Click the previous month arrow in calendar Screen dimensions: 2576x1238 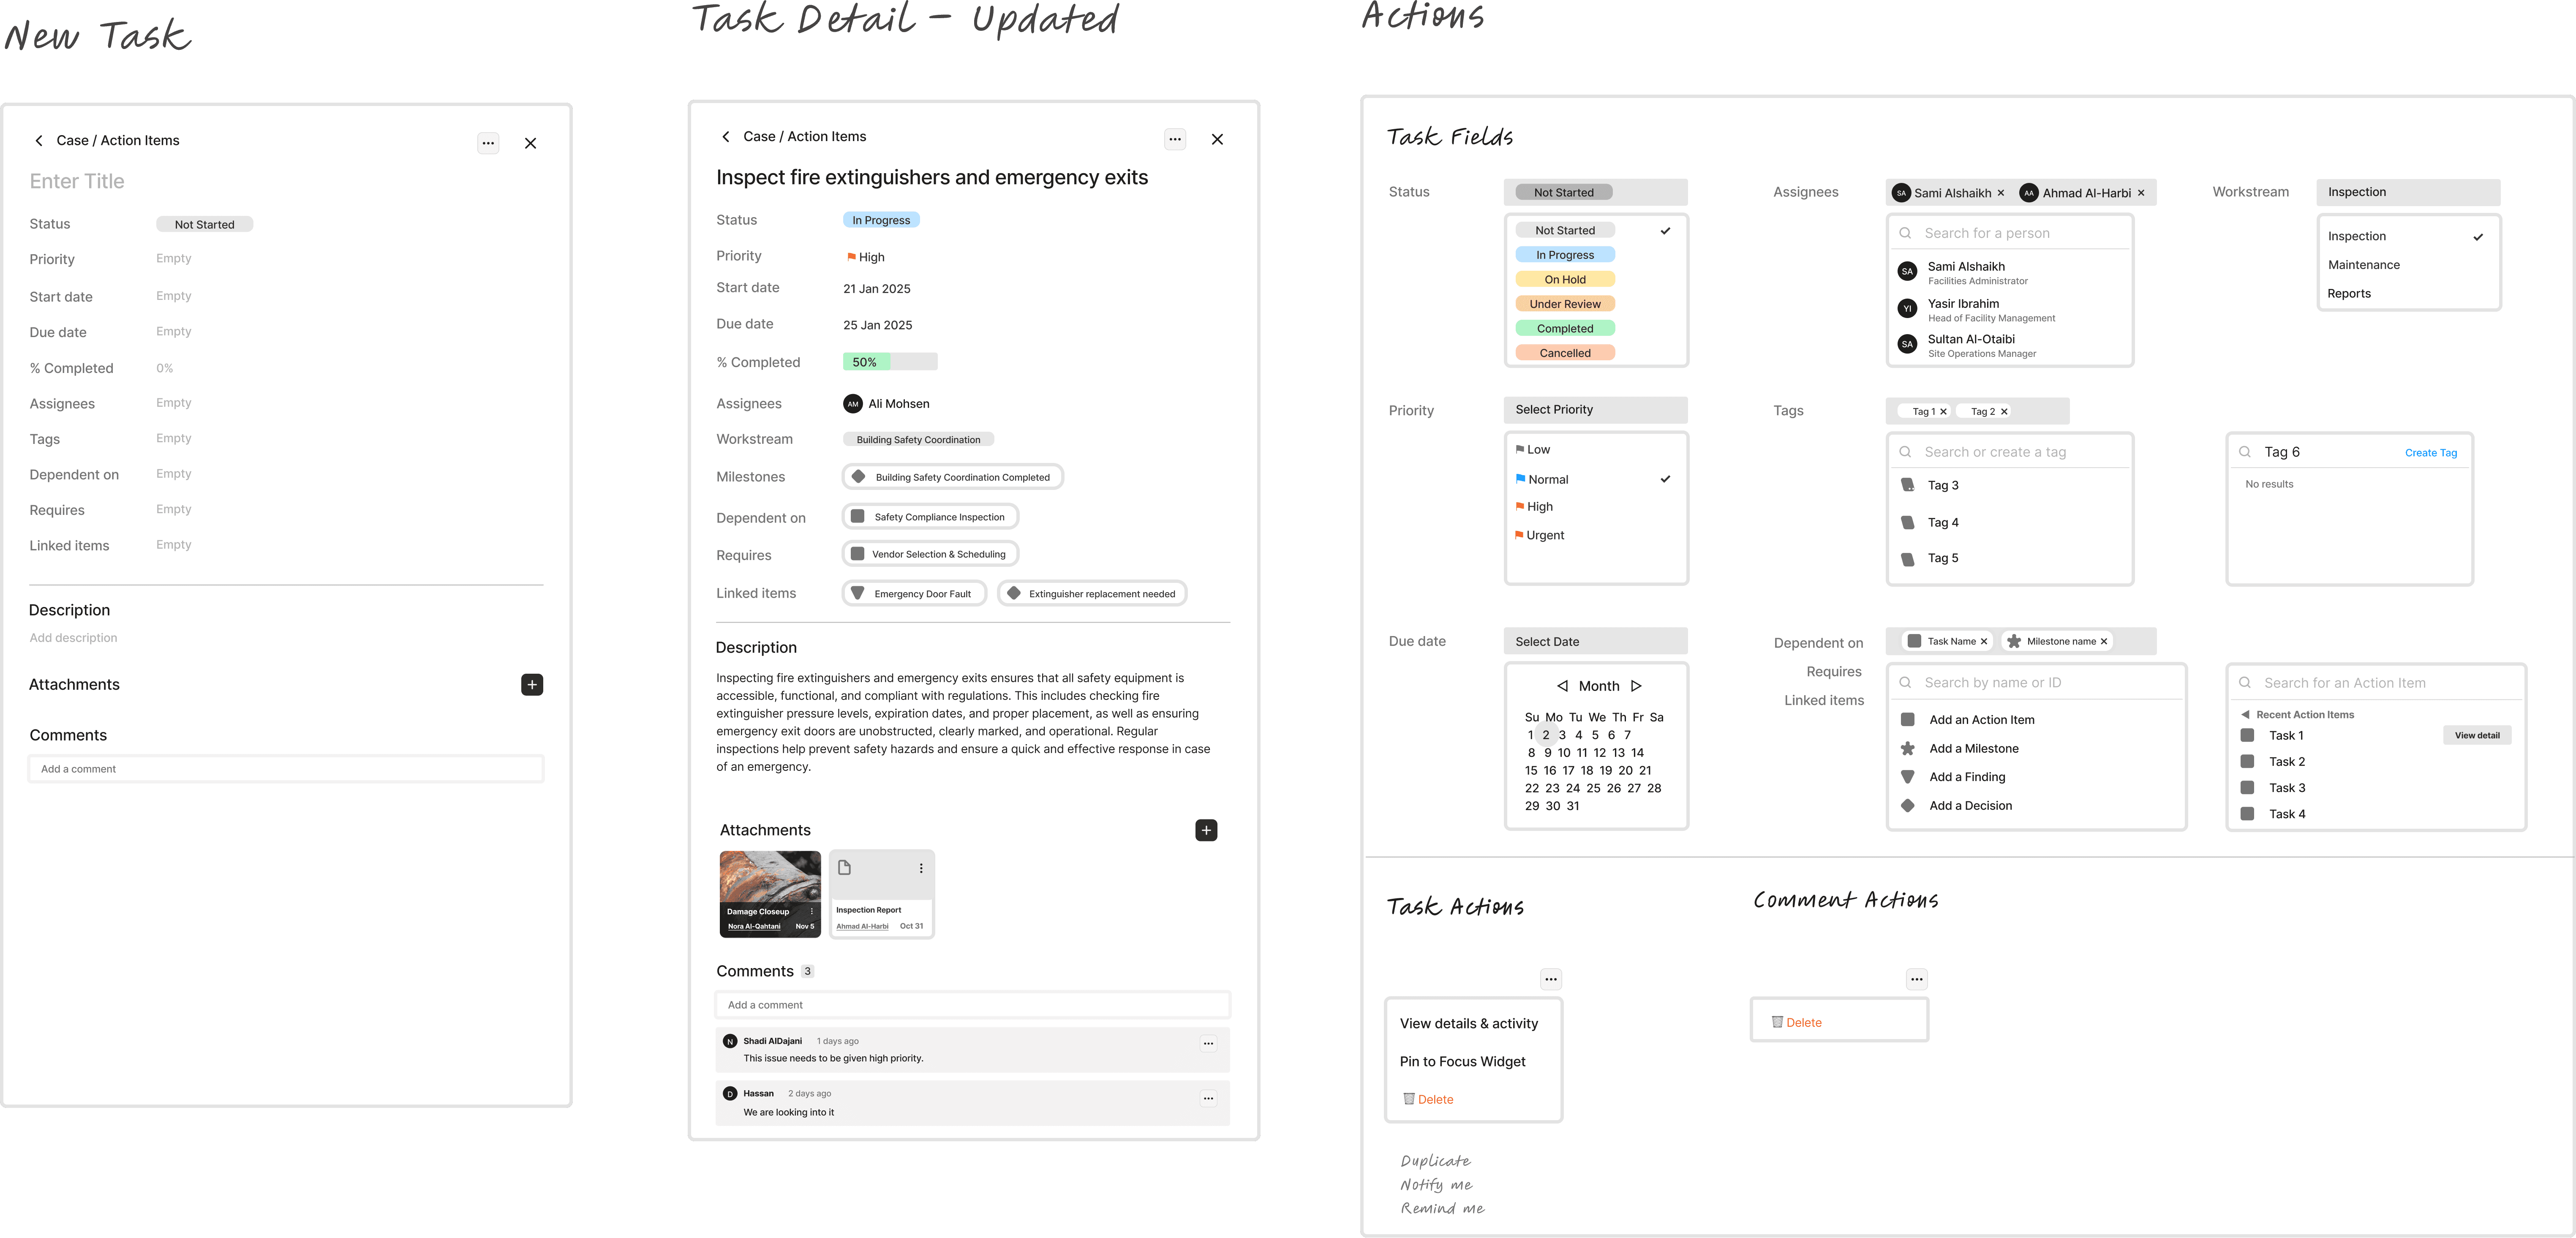pos(1562,686)
